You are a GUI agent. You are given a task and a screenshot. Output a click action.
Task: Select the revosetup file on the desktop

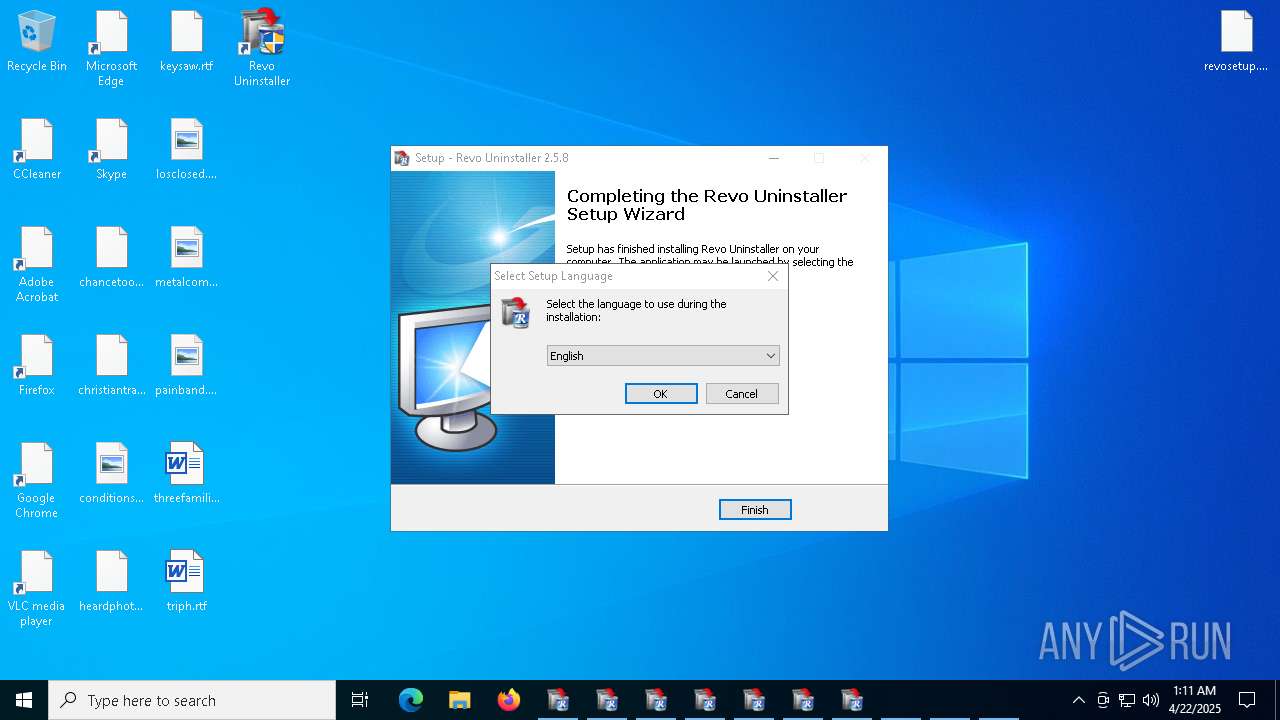[1236, 42]
